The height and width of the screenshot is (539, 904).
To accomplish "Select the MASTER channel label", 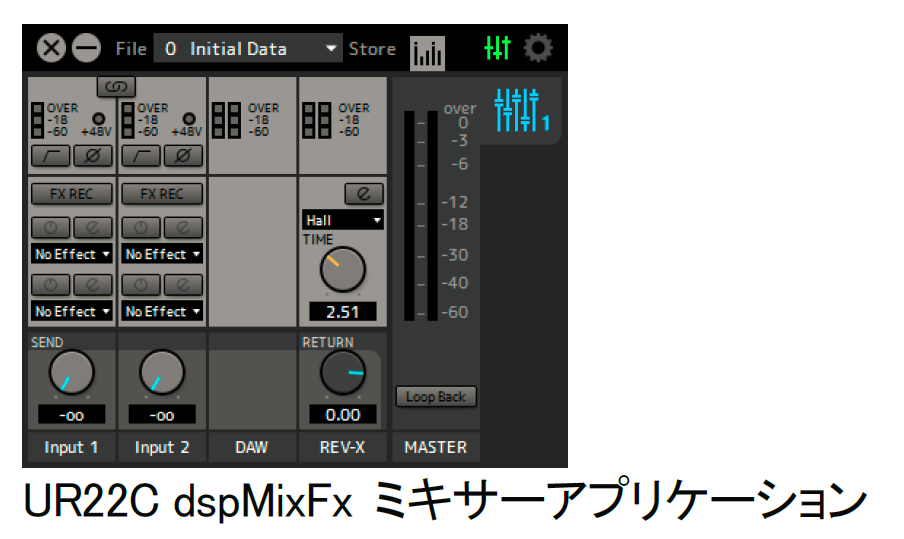I will (436, 447).
